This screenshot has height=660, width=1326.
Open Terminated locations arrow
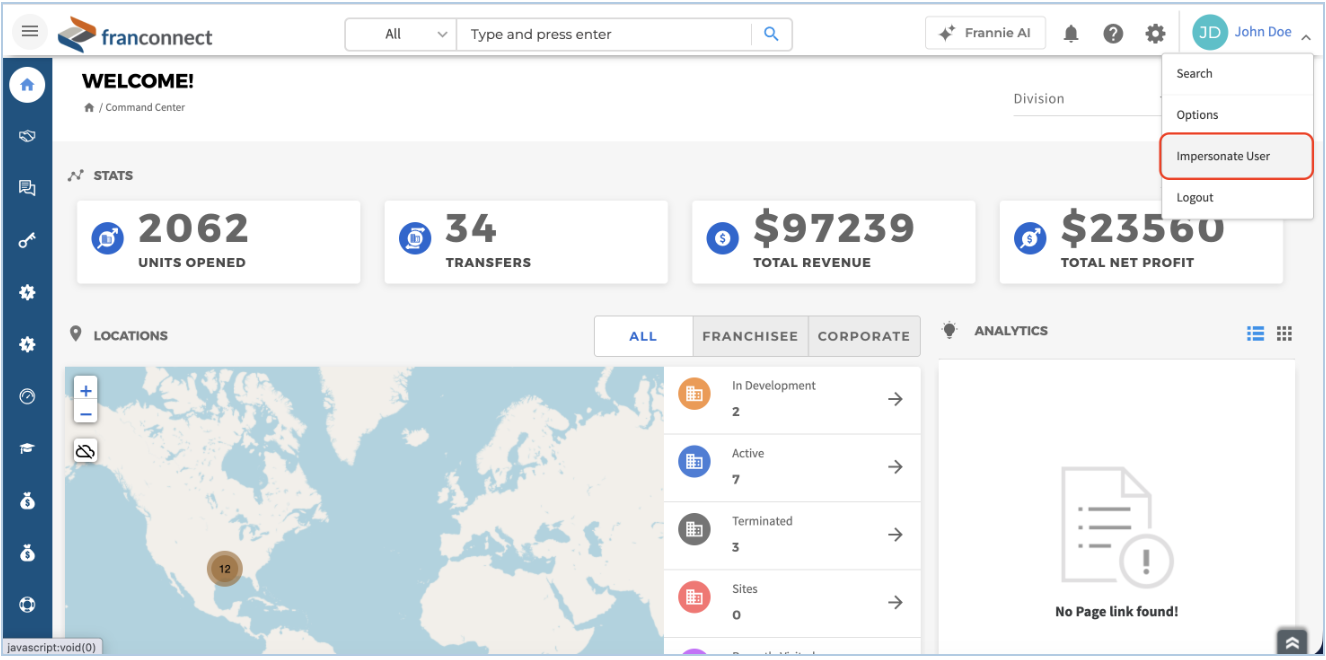click(895, 535)
